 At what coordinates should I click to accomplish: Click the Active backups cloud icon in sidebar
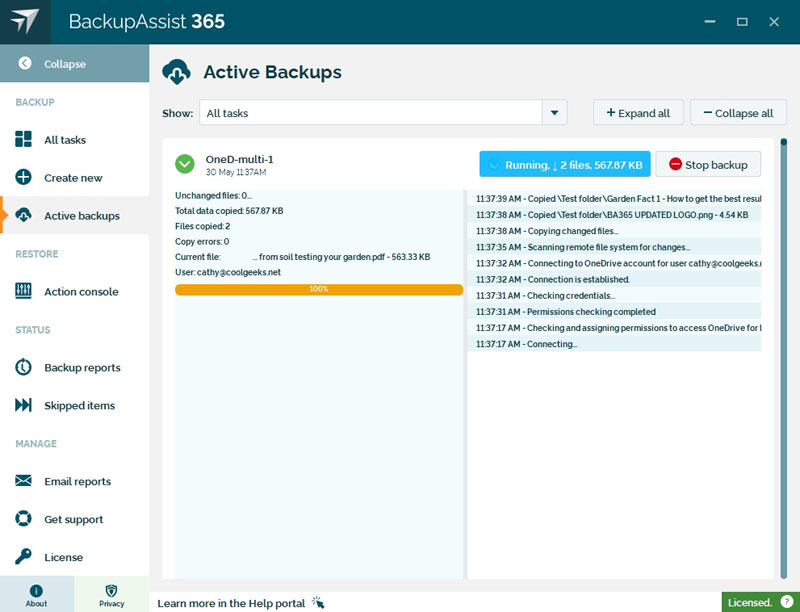[x=23, y=215]
